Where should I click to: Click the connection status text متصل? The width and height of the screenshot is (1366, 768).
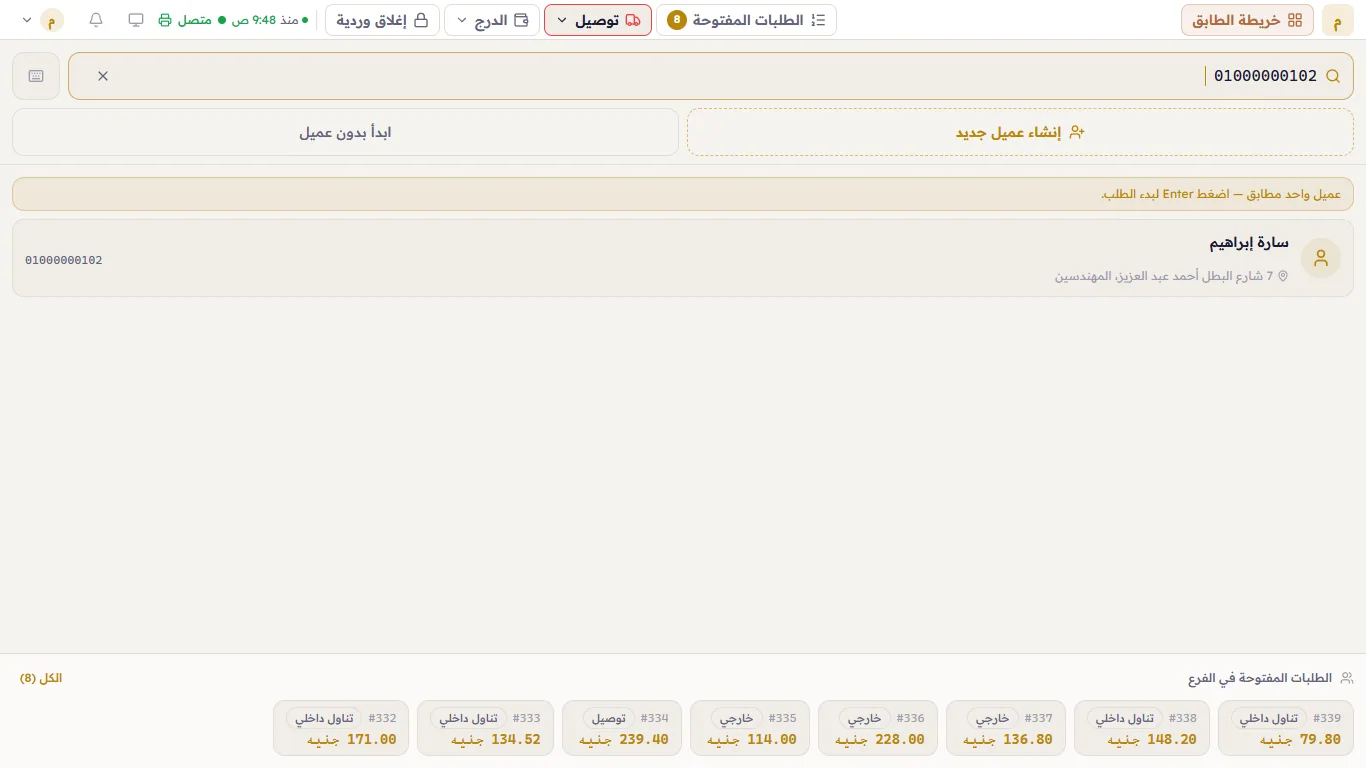[195, 20]
